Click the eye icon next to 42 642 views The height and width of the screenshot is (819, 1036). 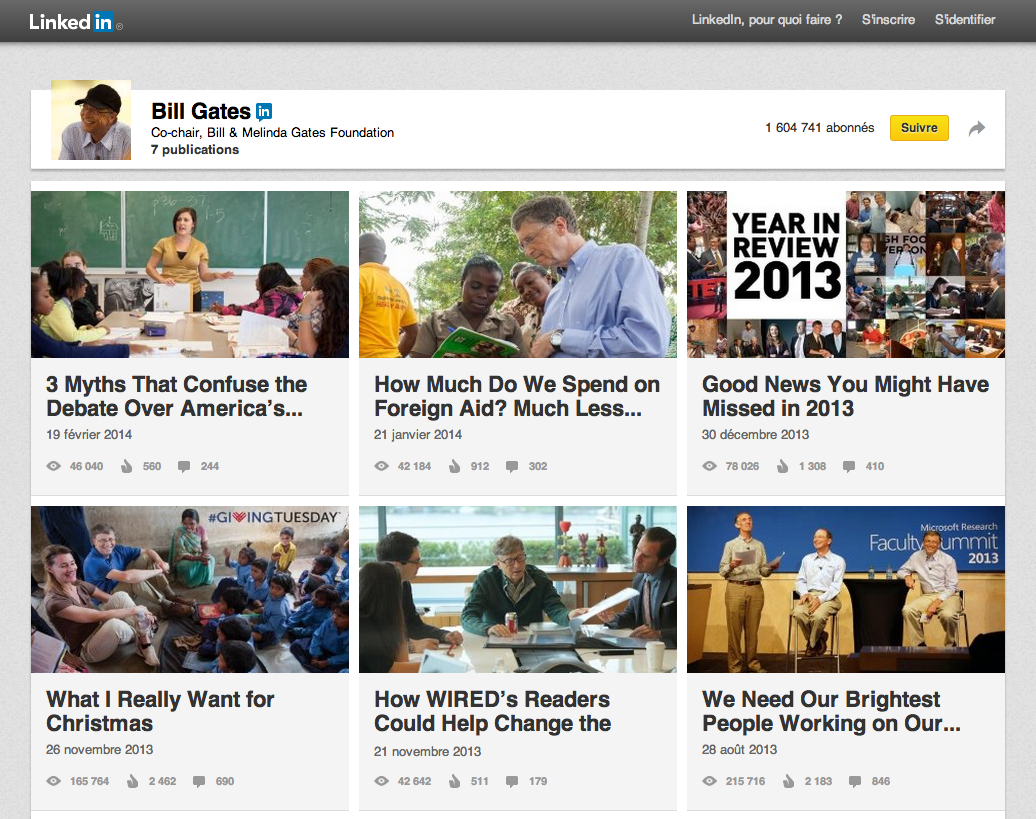(x=381, y=781)
